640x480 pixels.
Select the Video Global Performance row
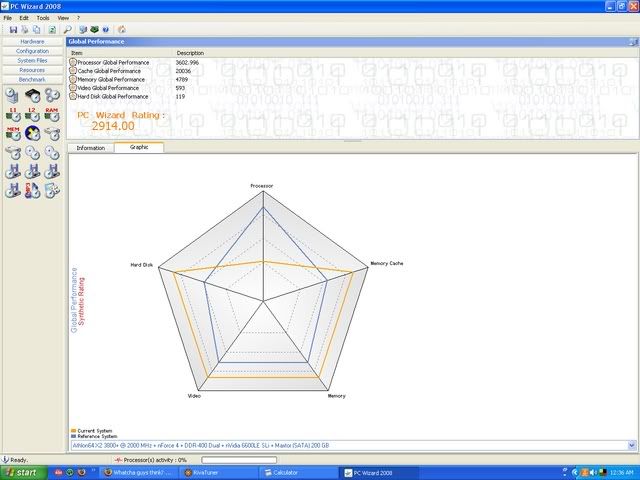click(x=108, y=88)
